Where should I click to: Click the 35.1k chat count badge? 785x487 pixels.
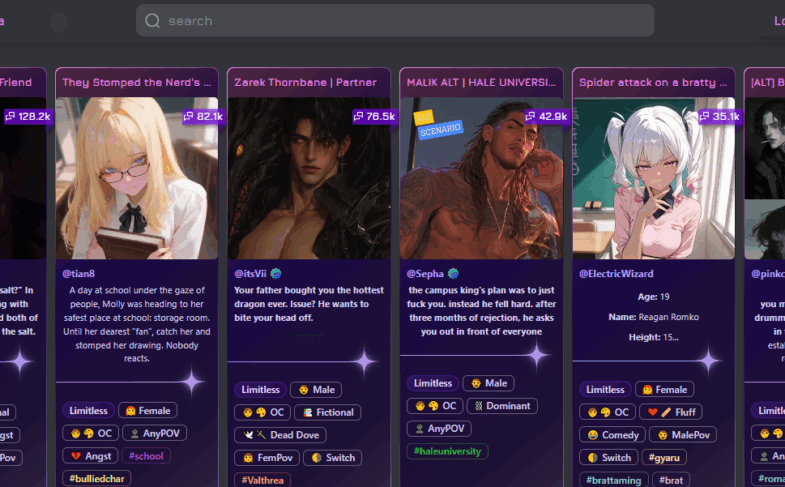click(720, 117)
